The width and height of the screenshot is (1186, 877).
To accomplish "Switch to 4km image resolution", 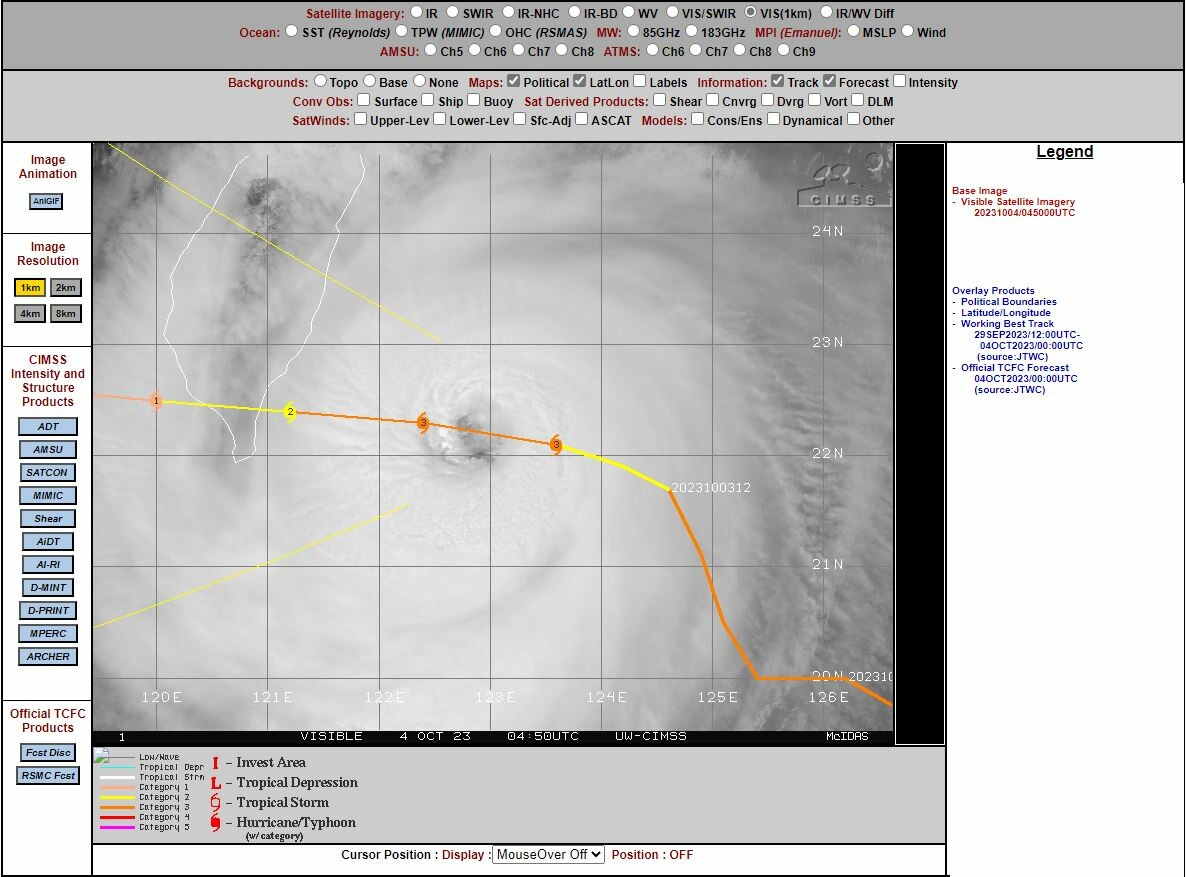I will (30, 313).
